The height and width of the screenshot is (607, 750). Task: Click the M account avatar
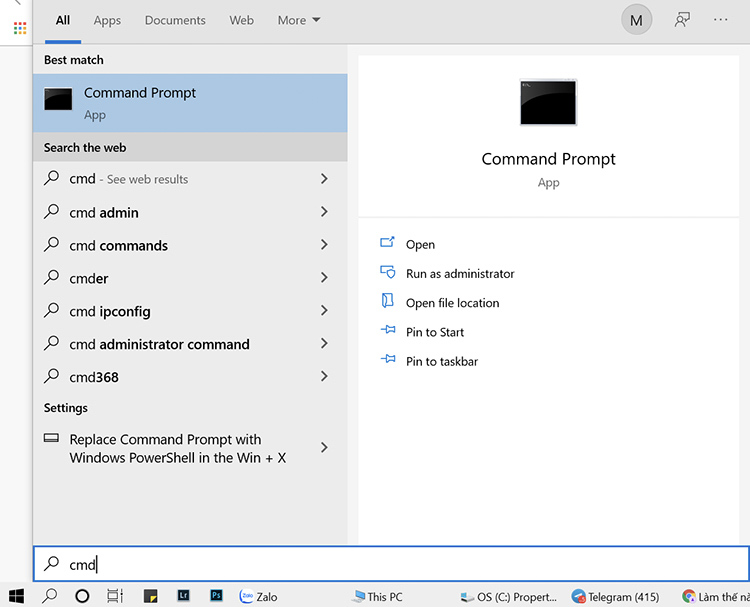pyautogui.click(x=636, y=20)
